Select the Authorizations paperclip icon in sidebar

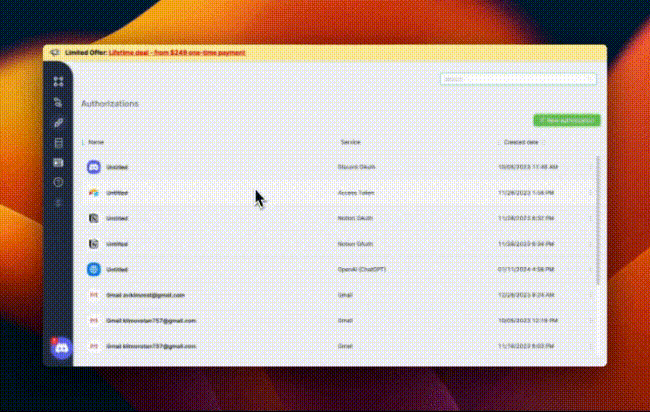58,123
